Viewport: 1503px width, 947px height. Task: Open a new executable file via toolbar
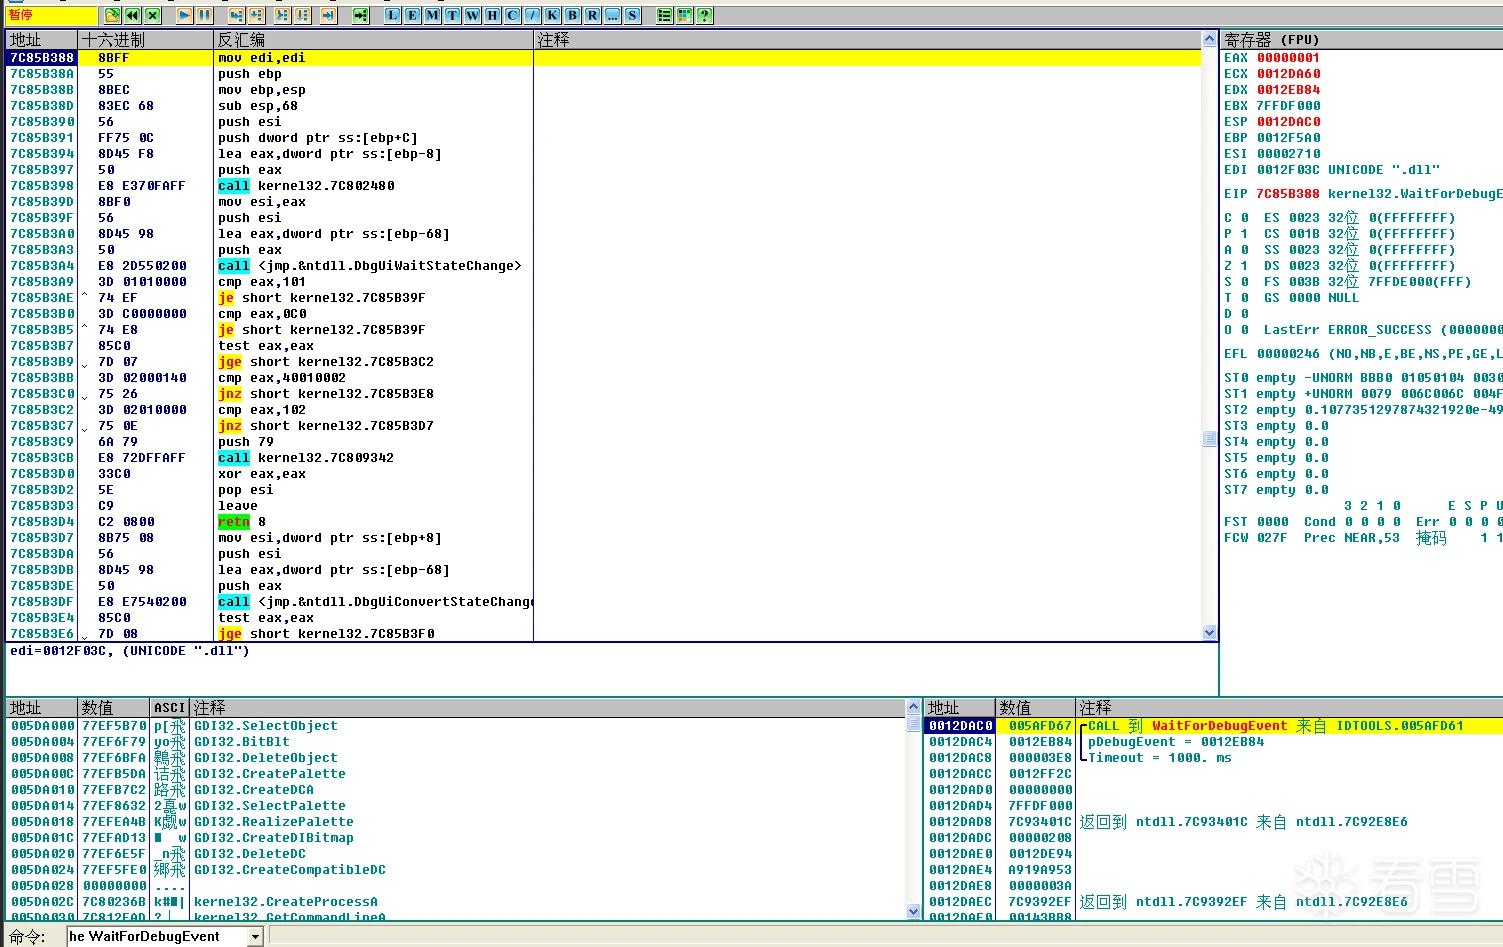click(x=113, y=15)
